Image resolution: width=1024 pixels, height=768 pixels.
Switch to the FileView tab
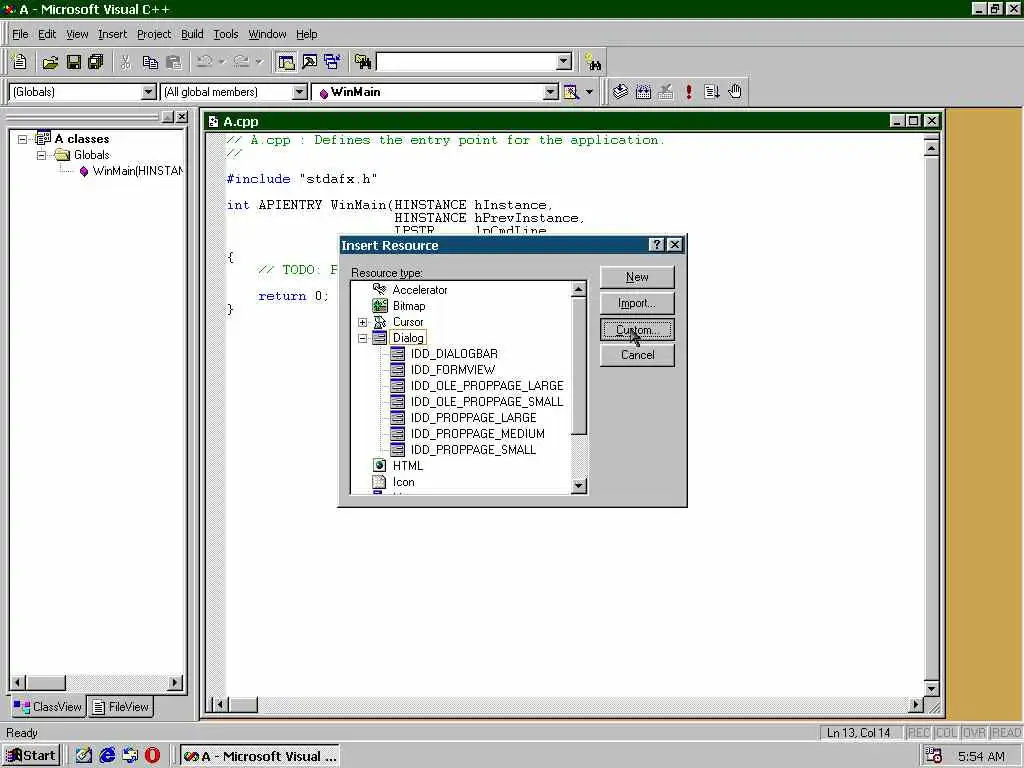point(121,707)
